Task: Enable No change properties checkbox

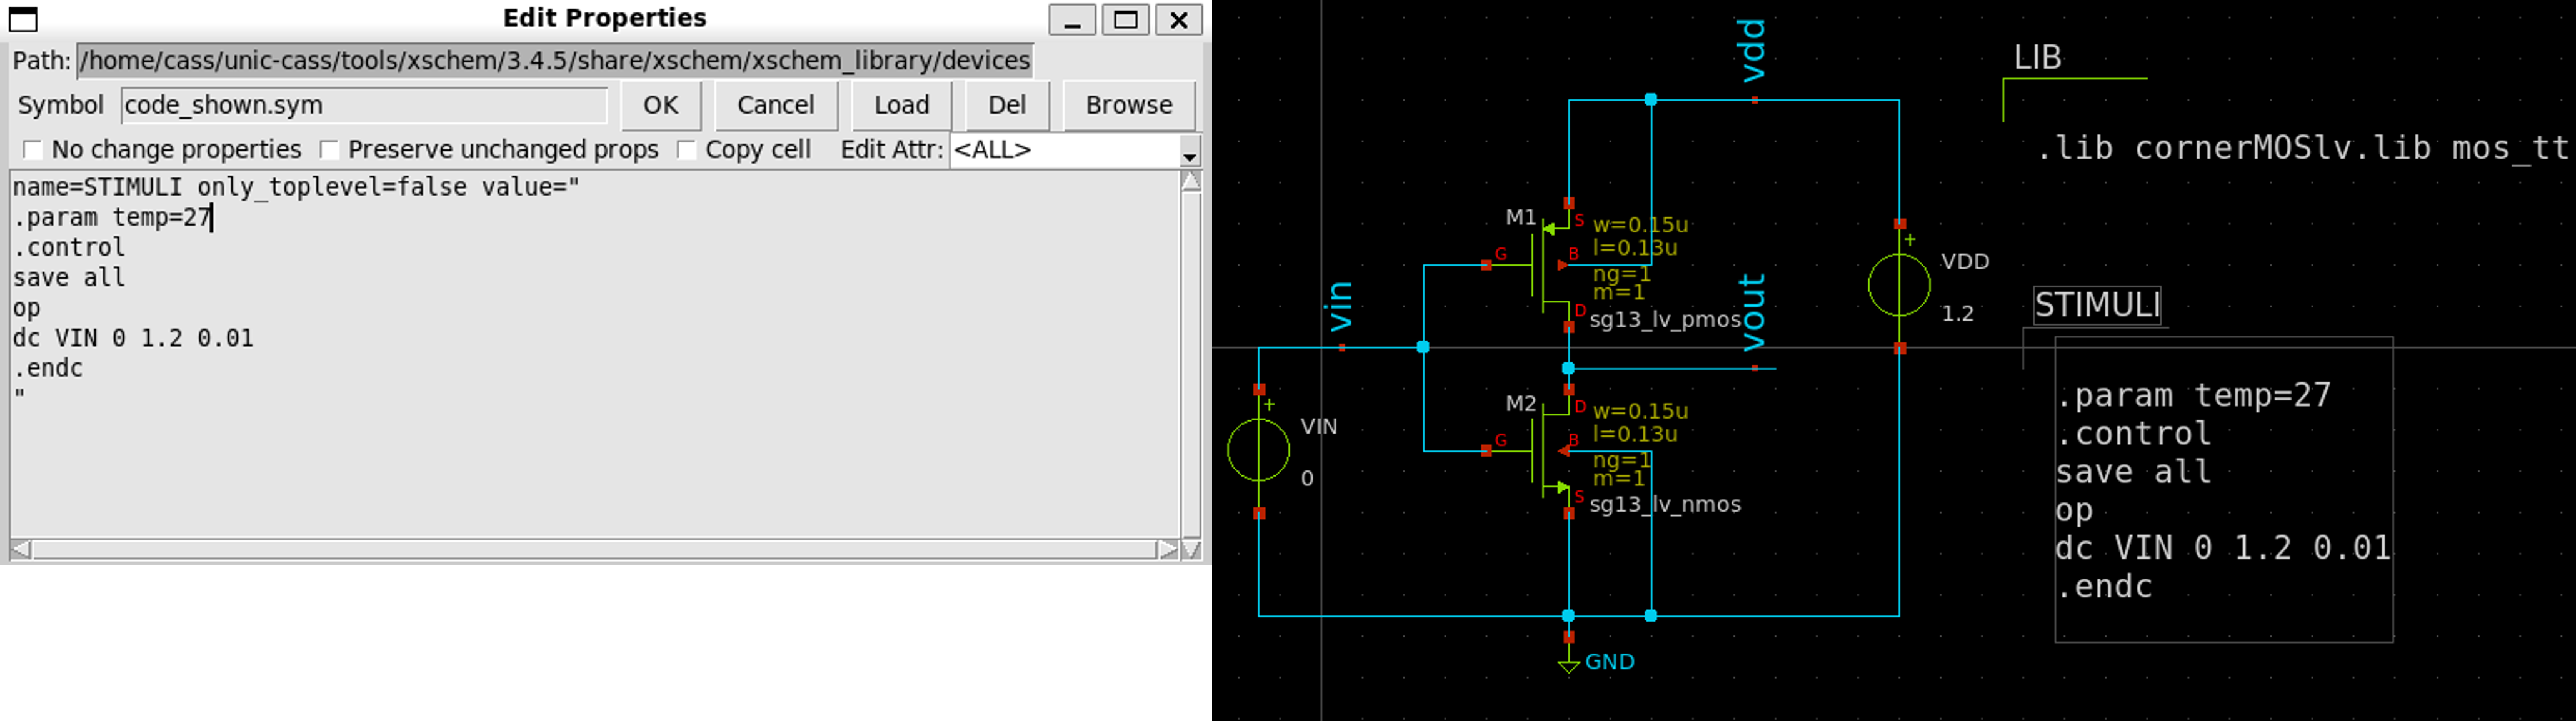Action: [33, 150]
